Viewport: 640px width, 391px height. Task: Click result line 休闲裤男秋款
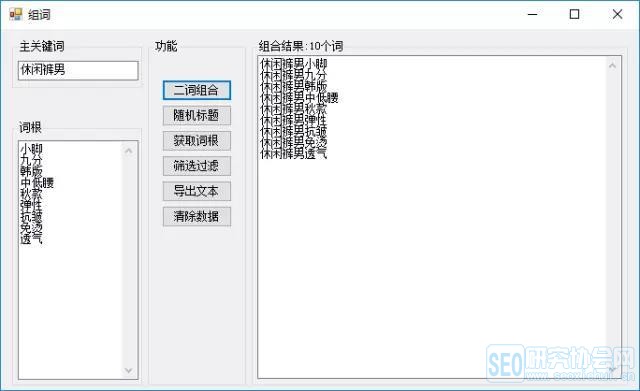tap(294, 109)
